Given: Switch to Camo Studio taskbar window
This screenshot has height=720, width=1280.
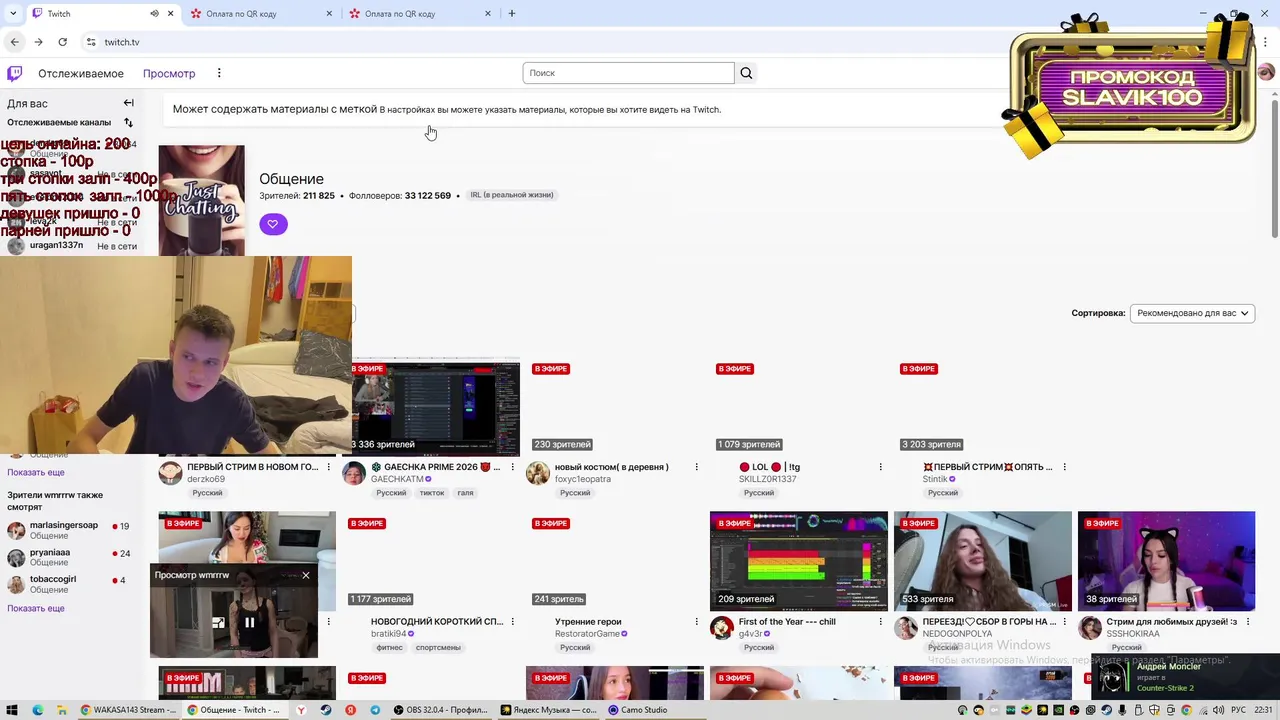Looking at the screenshot, I should (639, 710).
